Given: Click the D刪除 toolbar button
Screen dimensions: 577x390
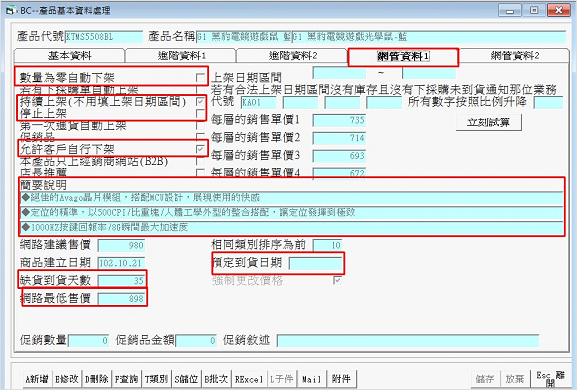Looking at the screenshot, I should (97, 379).
